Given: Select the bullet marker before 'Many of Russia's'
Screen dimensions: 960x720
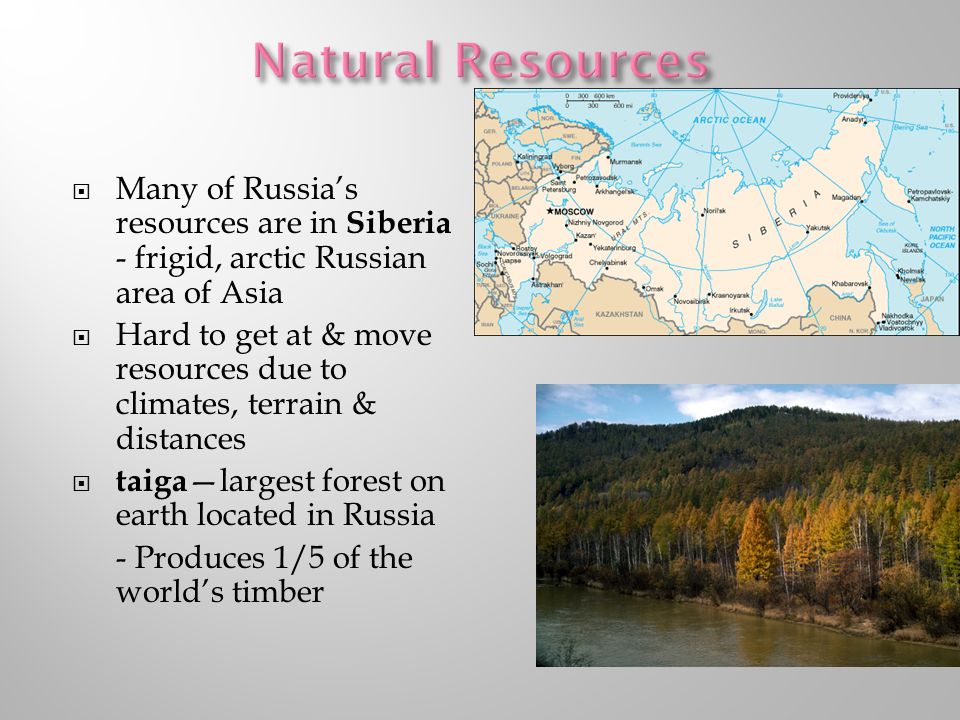Looking at the screenshot, I should coord(81,192).
